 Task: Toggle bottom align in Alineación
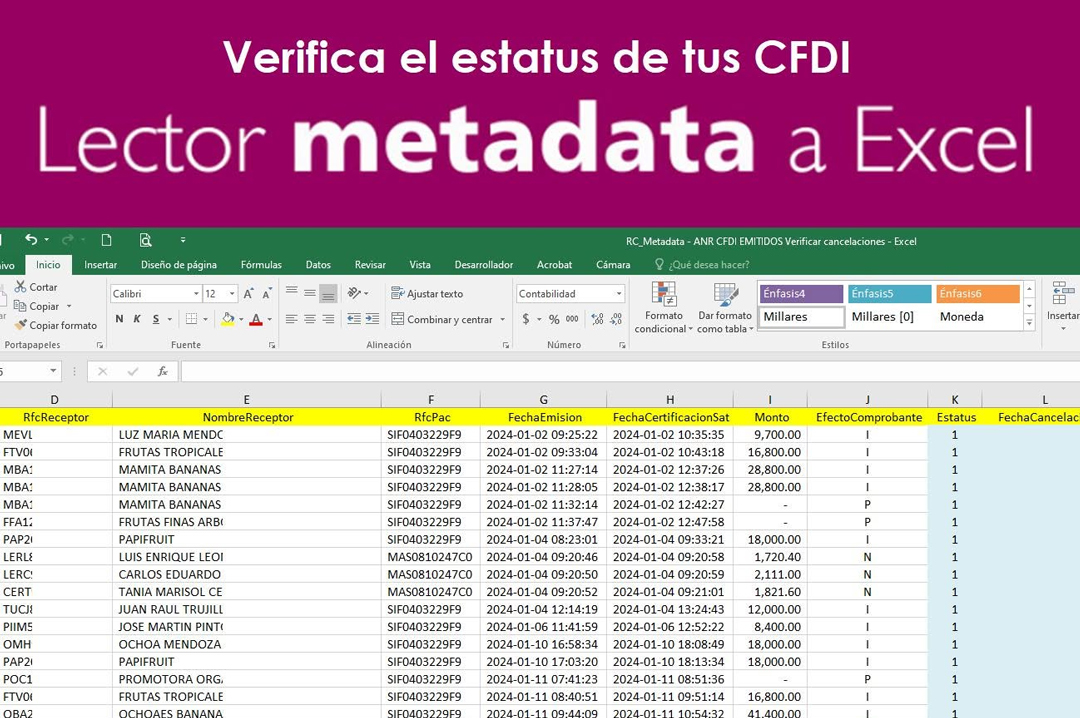pos(329,293)
